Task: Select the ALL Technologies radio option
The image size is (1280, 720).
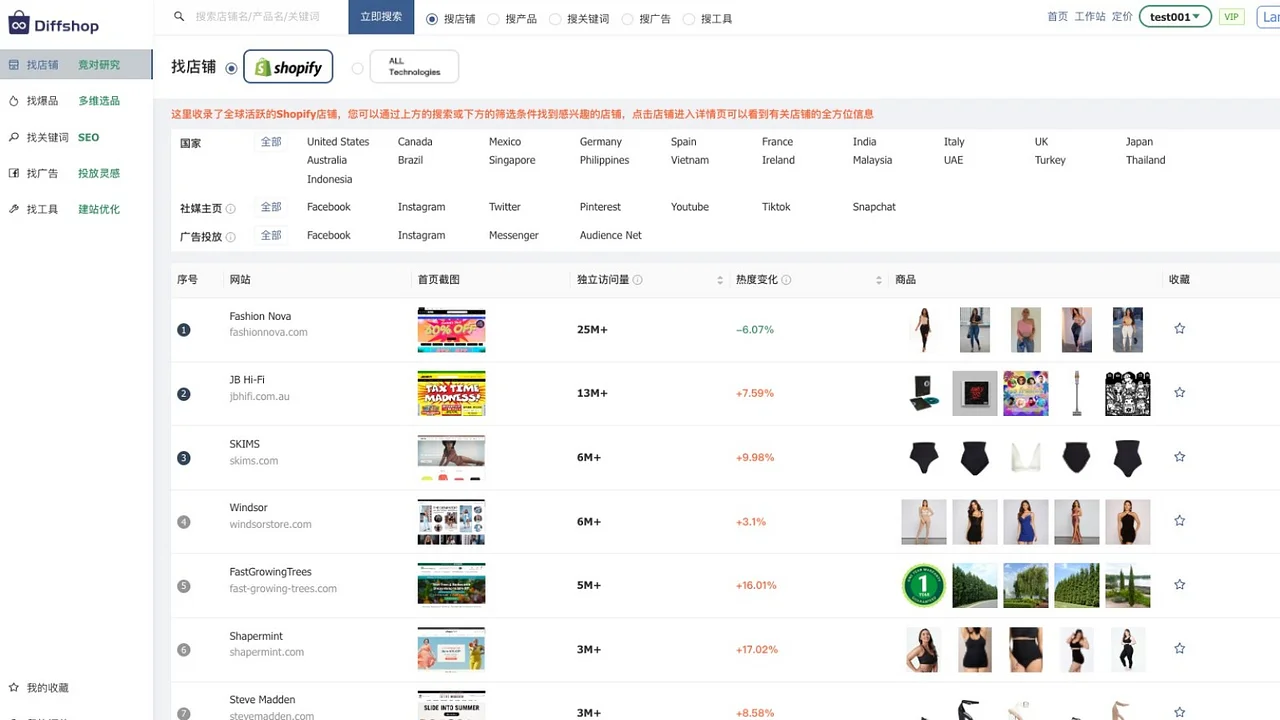Action: [357, 68]
